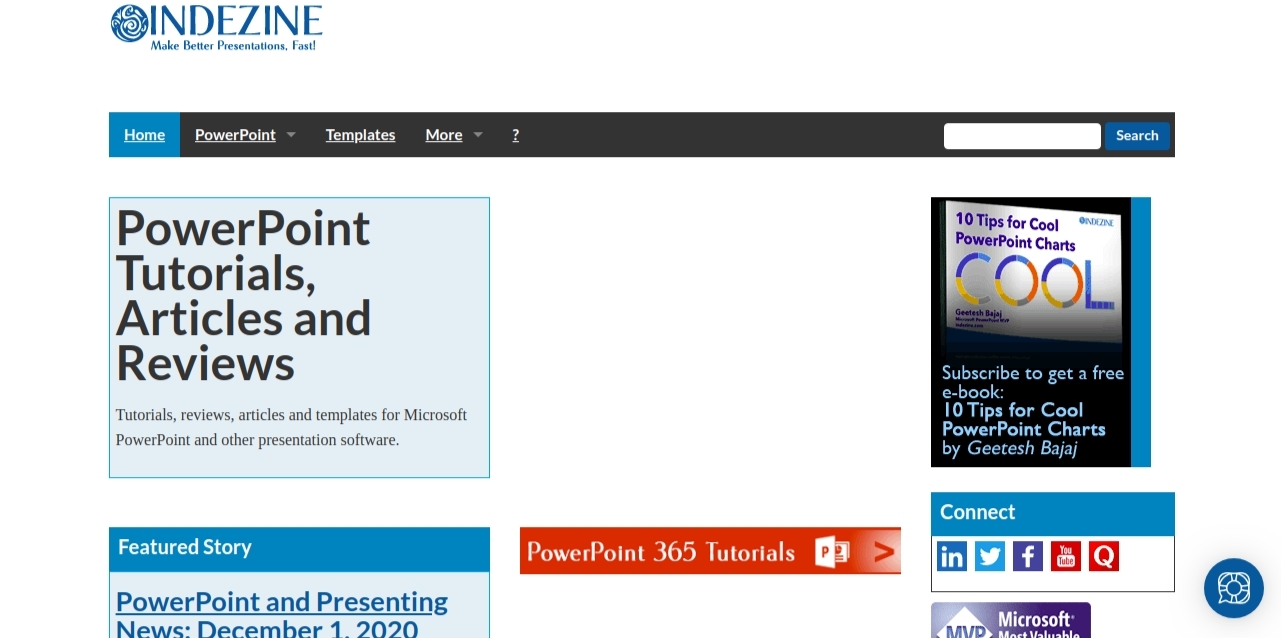Click the Search button

pos(1137,136)
